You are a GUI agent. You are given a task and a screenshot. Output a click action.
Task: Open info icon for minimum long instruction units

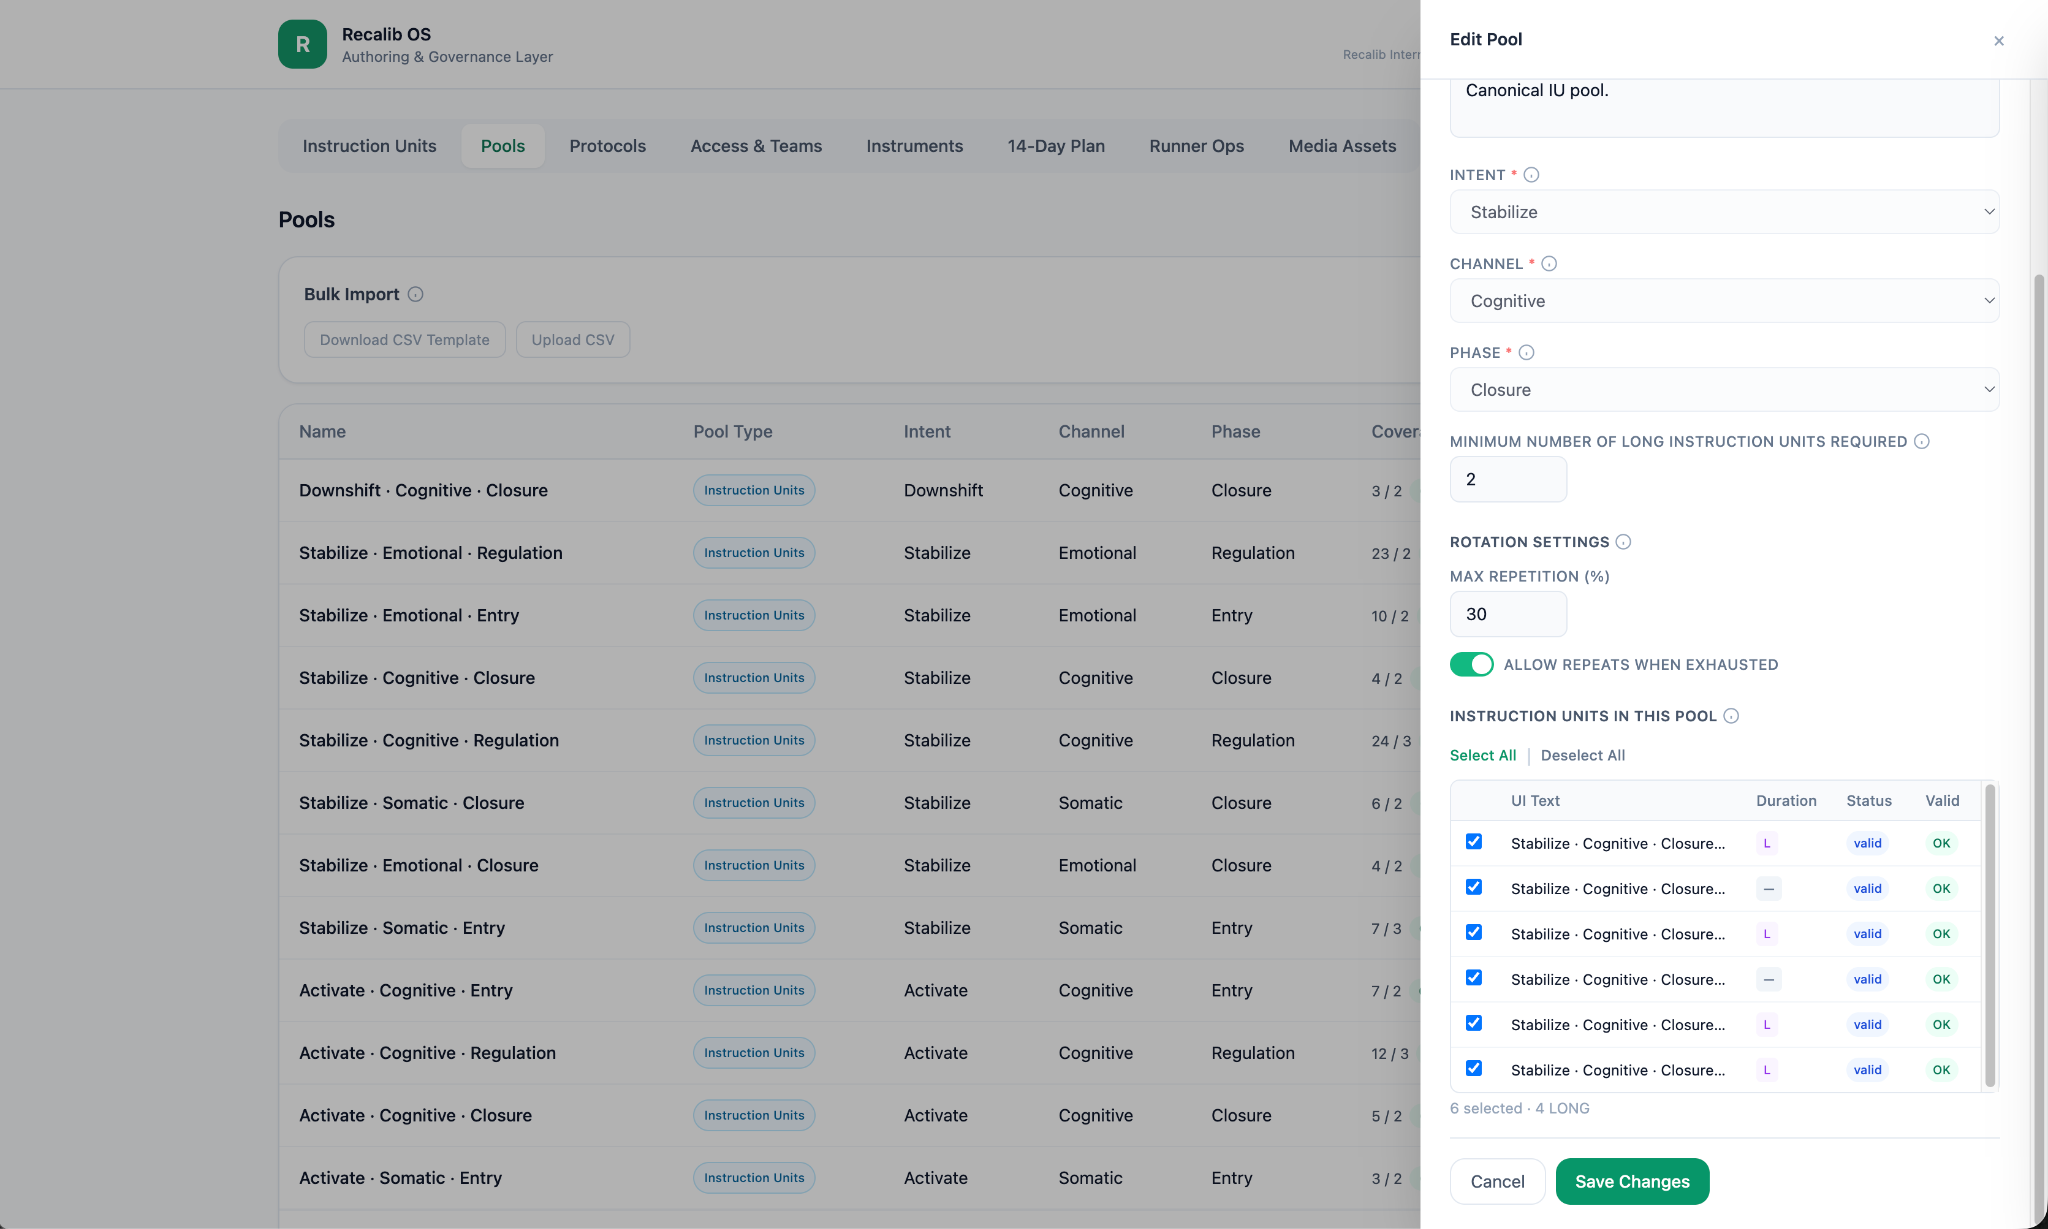(1921, 442)
